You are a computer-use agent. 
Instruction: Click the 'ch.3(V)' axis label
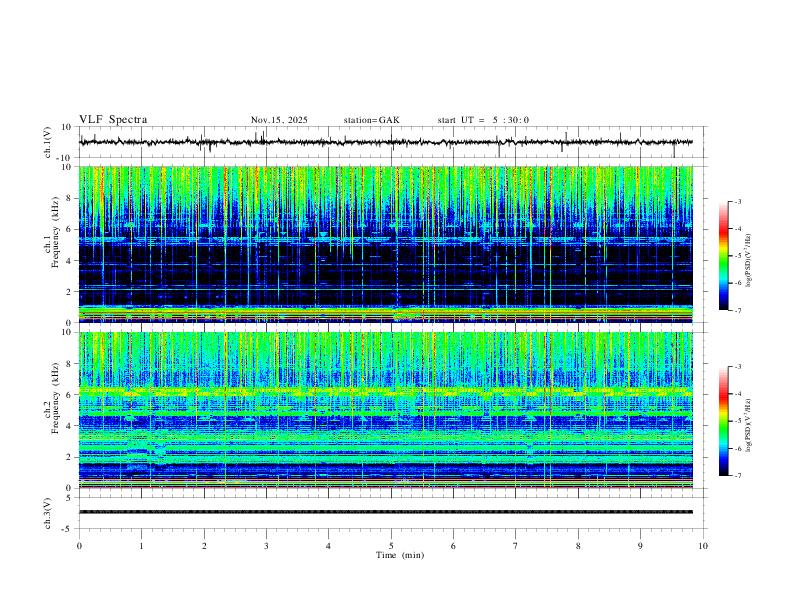[48, 514]
